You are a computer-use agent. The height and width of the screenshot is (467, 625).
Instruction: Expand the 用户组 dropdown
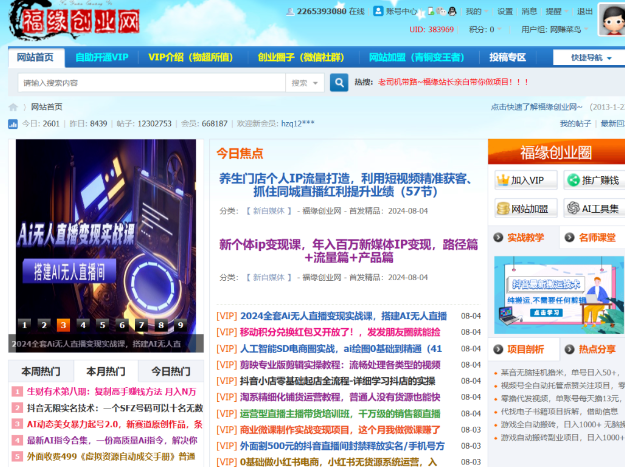pyautogui.click(x=554, y=29)
